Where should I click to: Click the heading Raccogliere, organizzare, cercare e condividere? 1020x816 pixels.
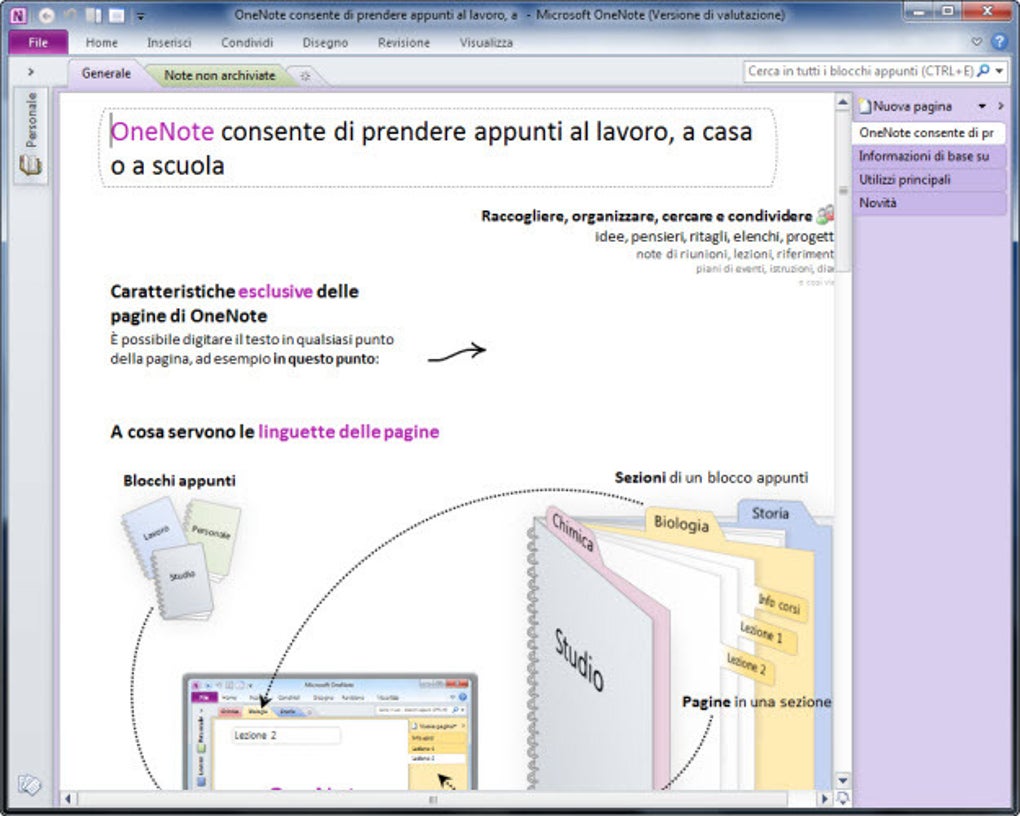[x=646, y=216]
